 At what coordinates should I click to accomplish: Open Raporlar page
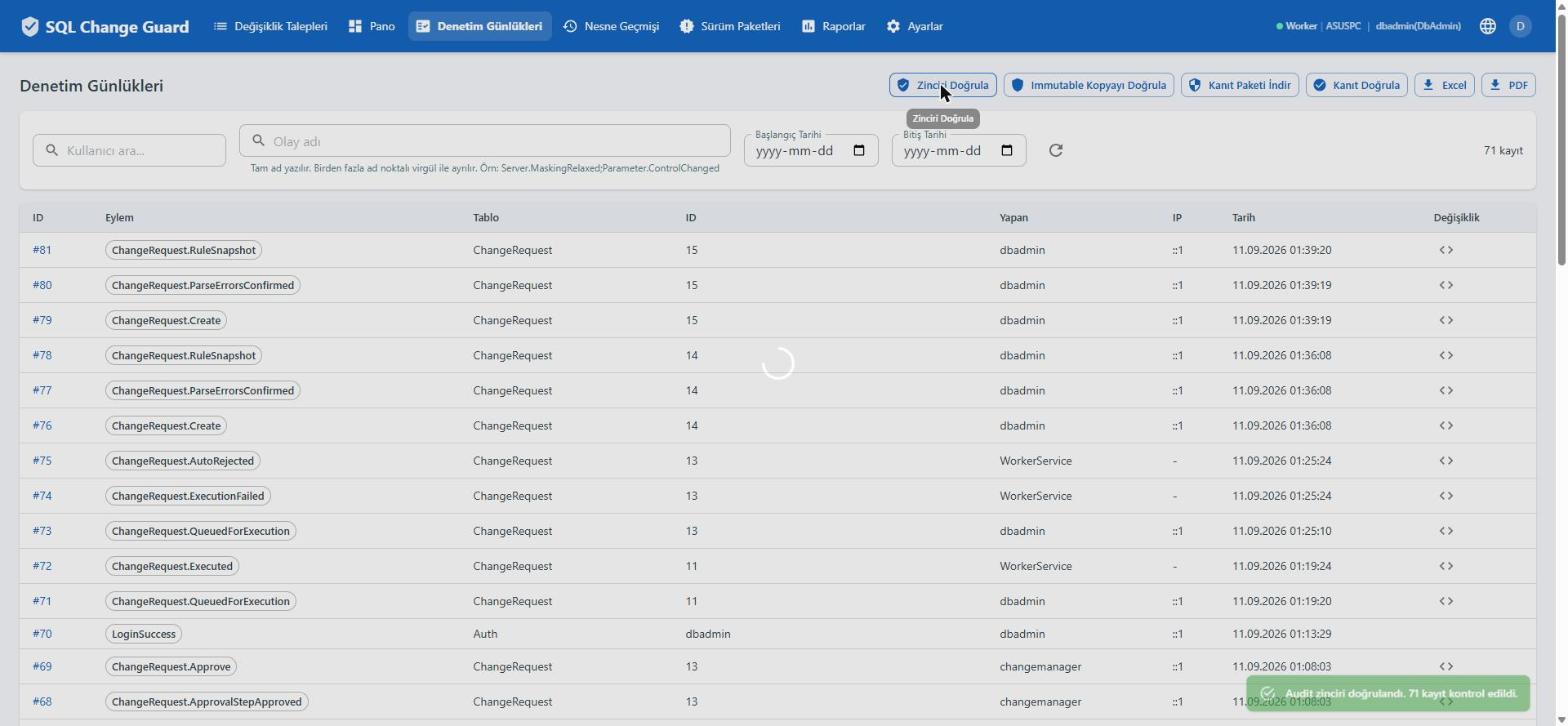tap(833, 27)
